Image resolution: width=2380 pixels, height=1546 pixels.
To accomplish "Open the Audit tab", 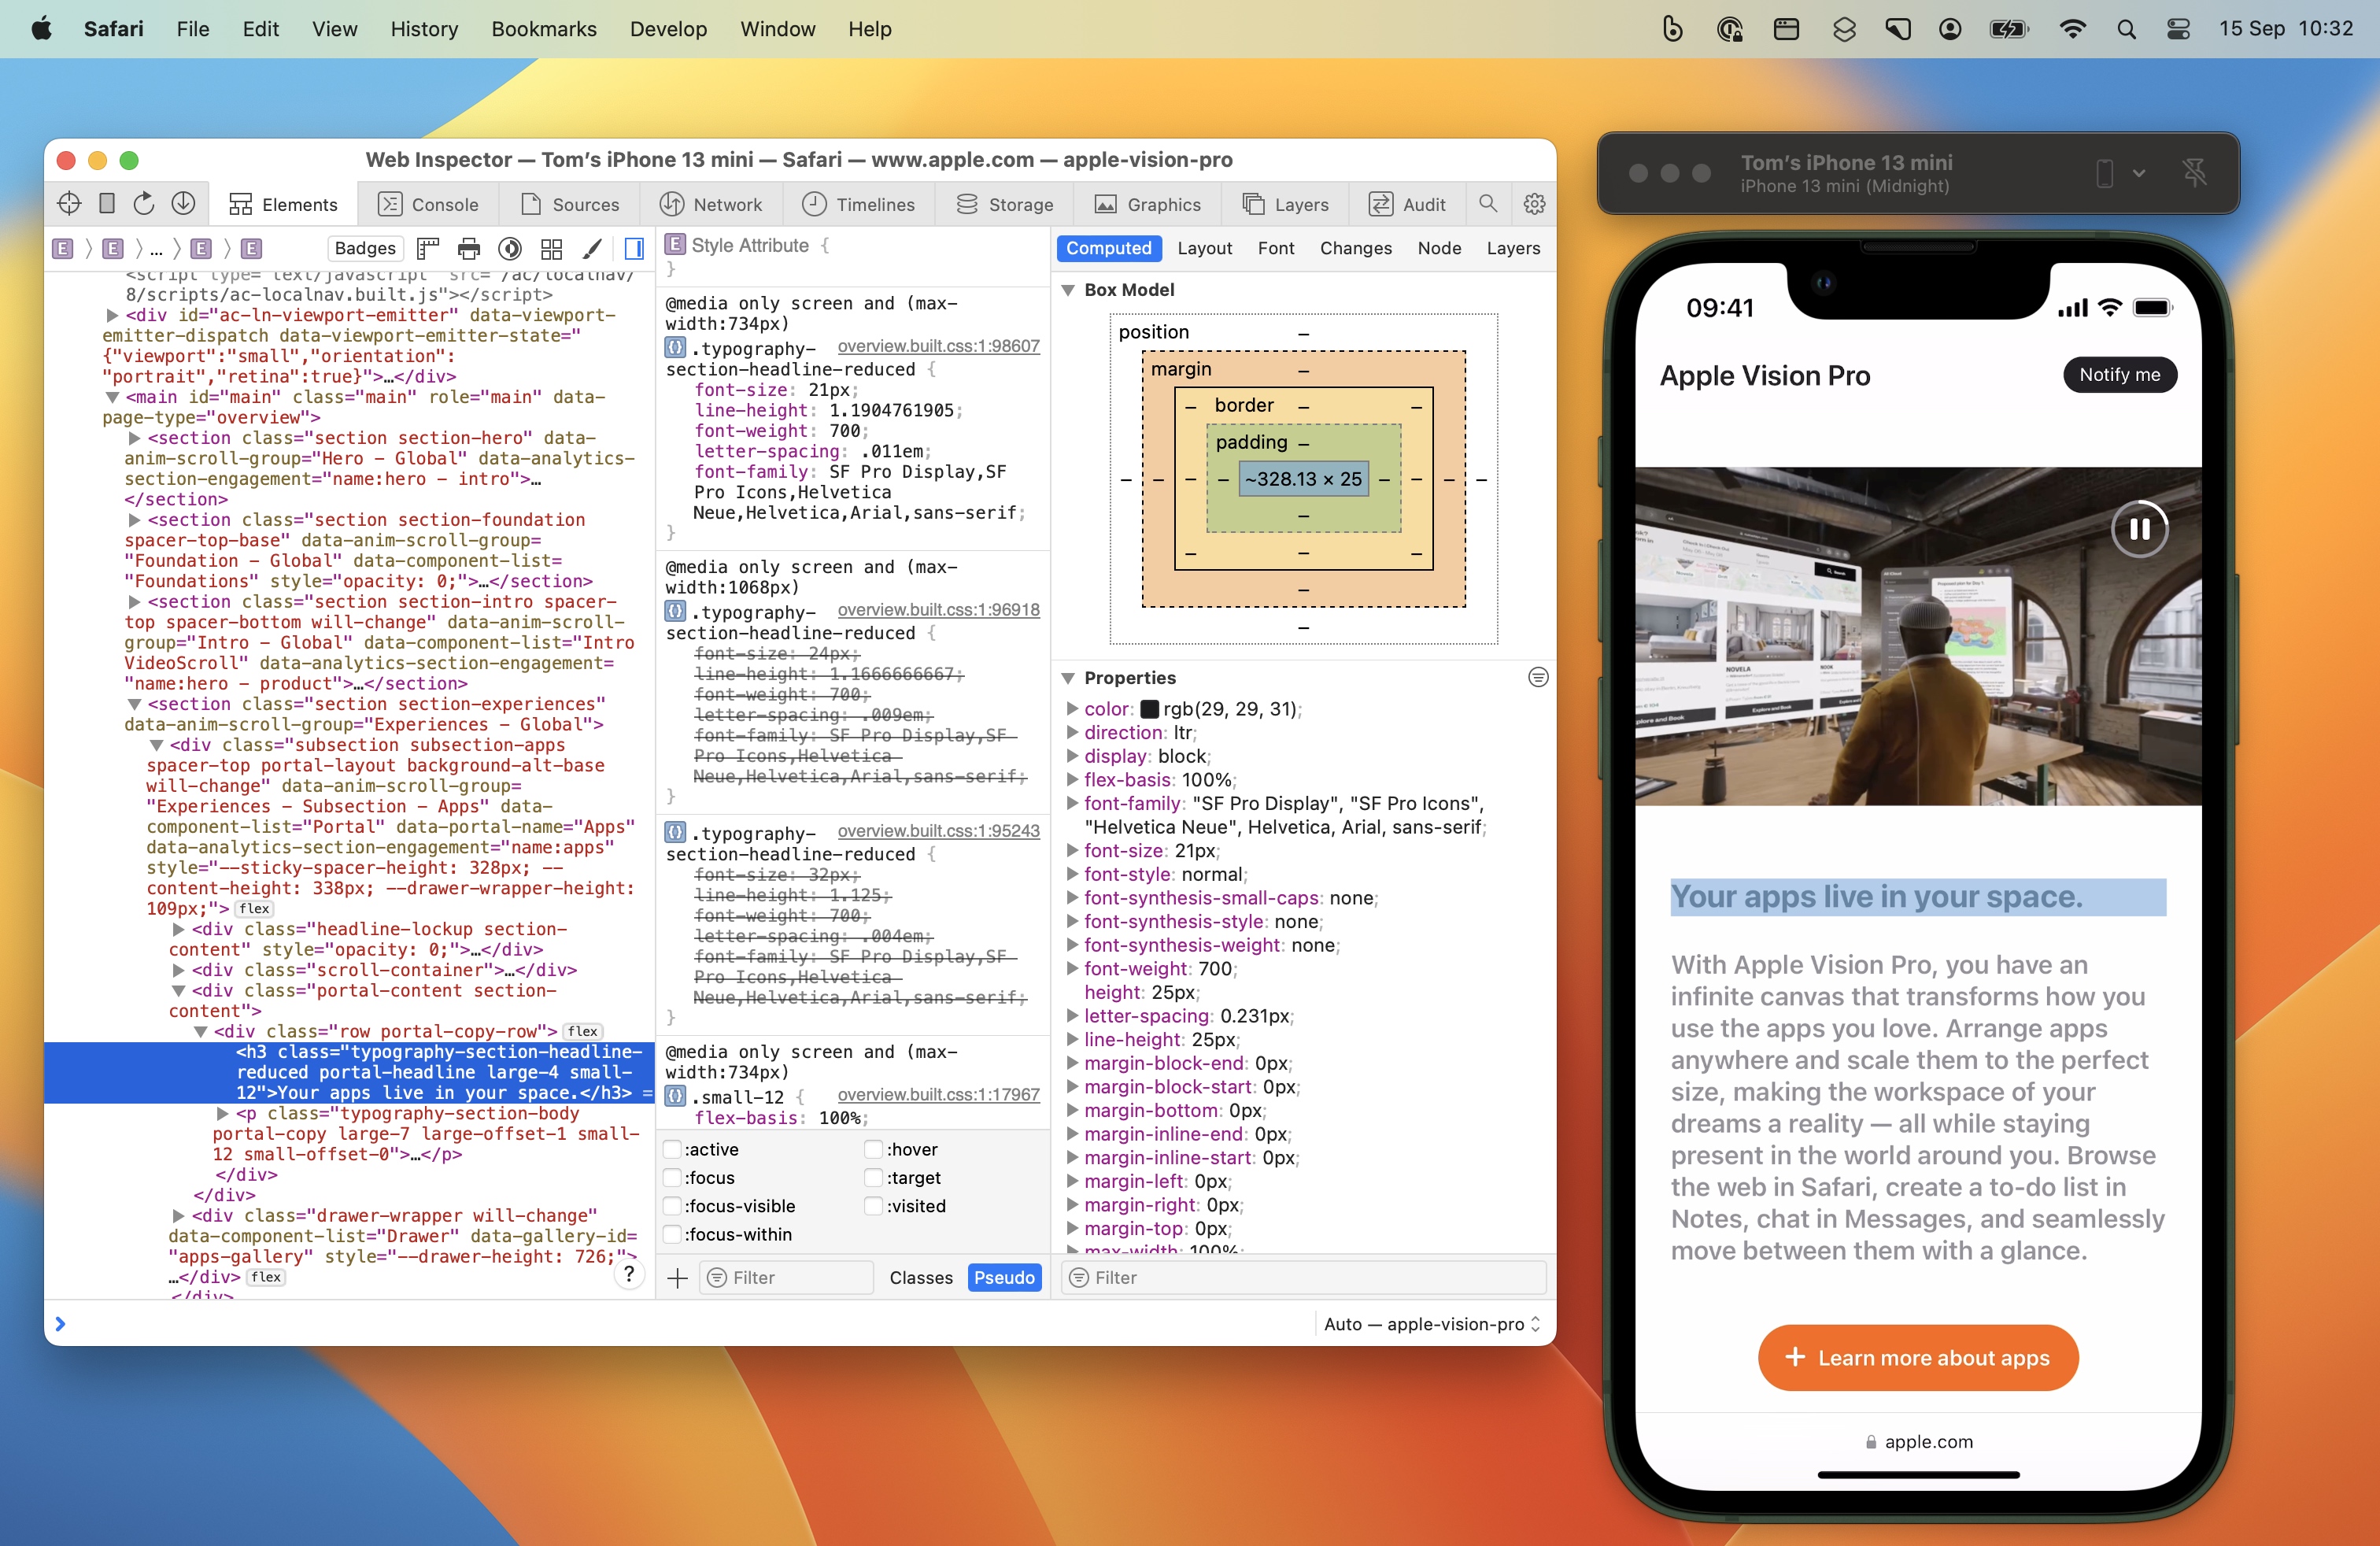I will tap(1407, 204).
